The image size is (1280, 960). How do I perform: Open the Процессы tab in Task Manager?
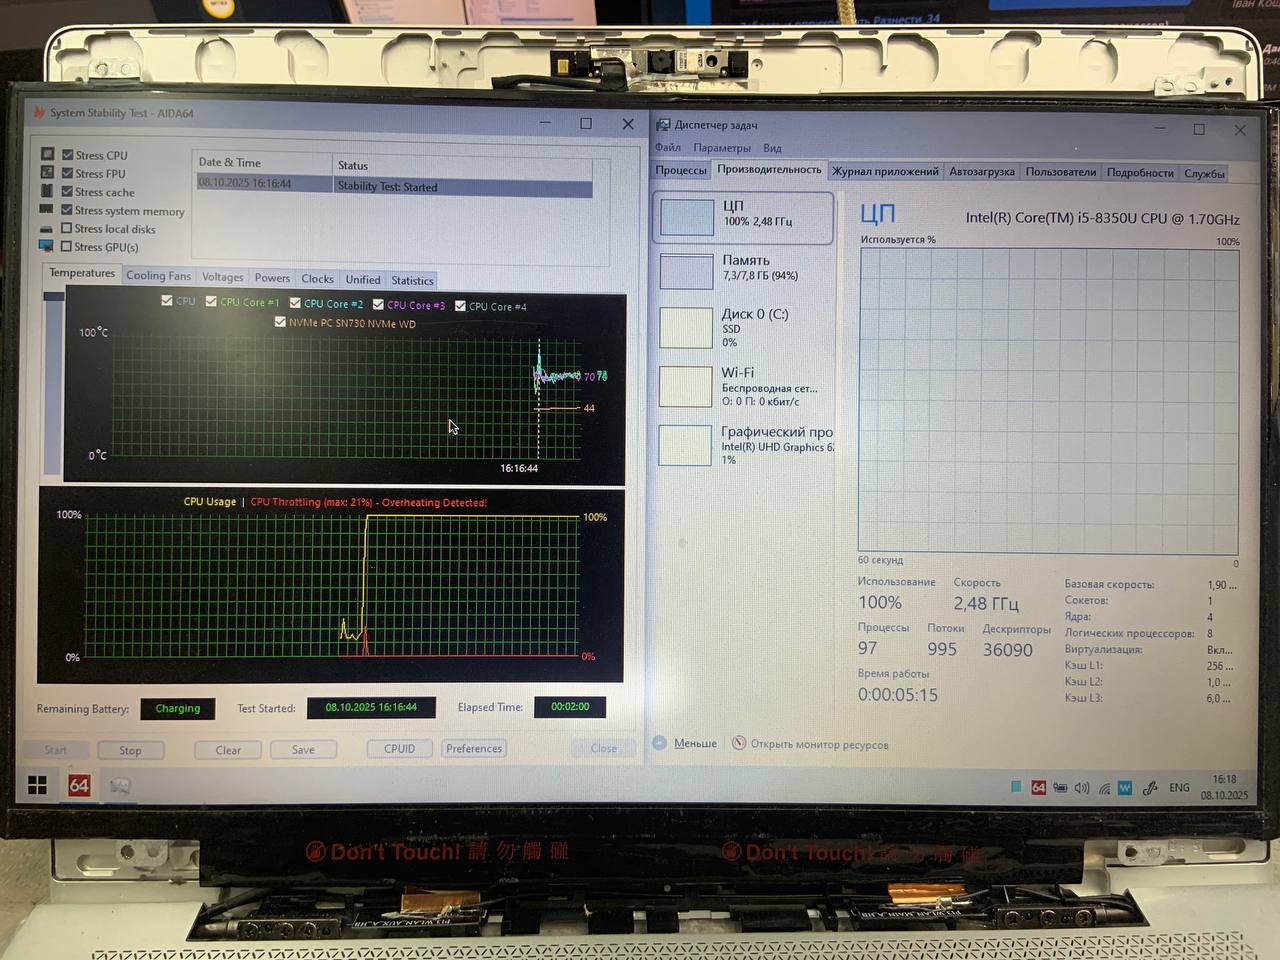pos(680,170)
